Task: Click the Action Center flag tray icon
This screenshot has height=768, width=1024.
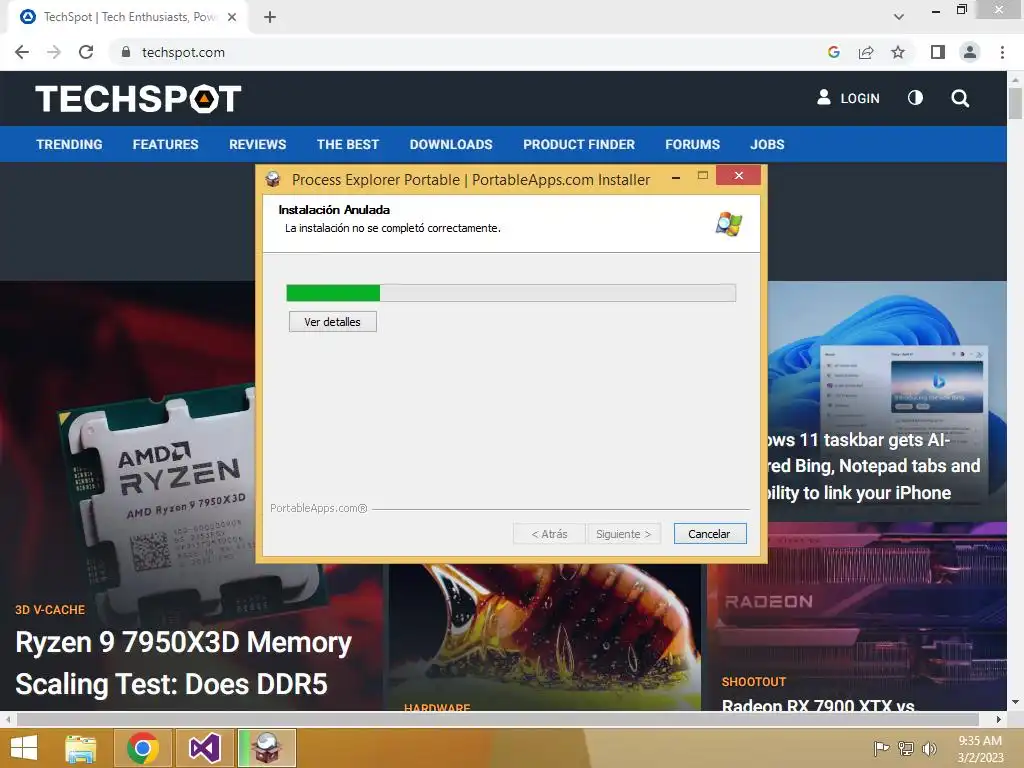Action: (882, 748)
